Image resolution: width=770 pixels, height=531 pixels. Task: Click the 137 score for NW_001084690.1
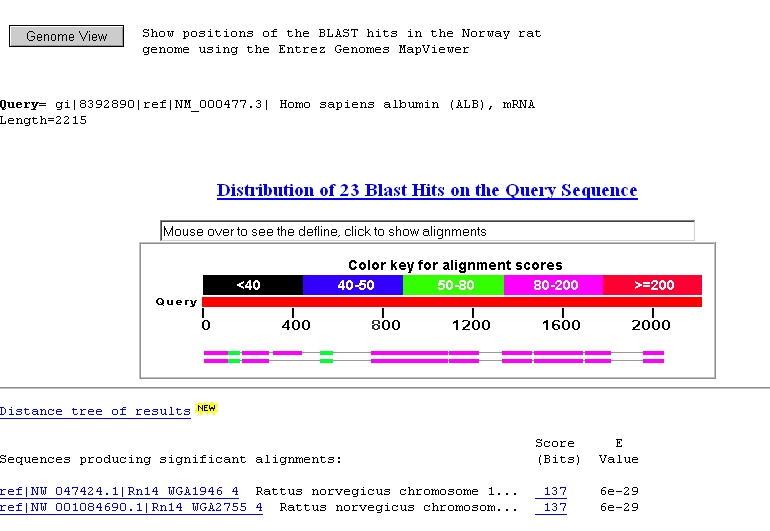tap(551, 507)
